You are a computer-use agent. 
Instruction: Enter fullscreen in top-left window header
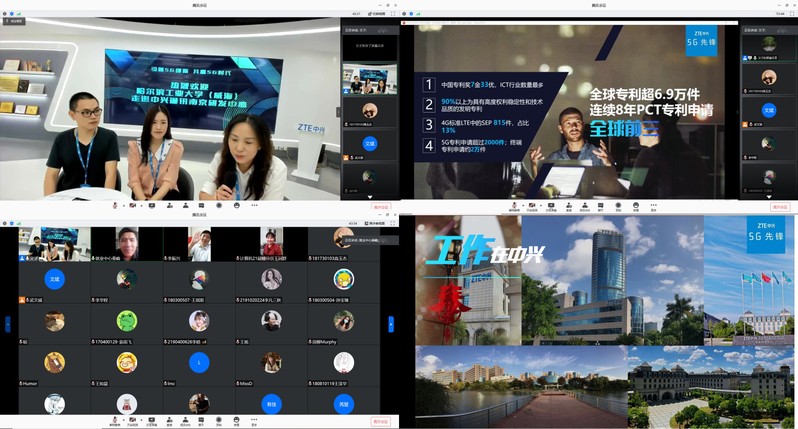393,14
